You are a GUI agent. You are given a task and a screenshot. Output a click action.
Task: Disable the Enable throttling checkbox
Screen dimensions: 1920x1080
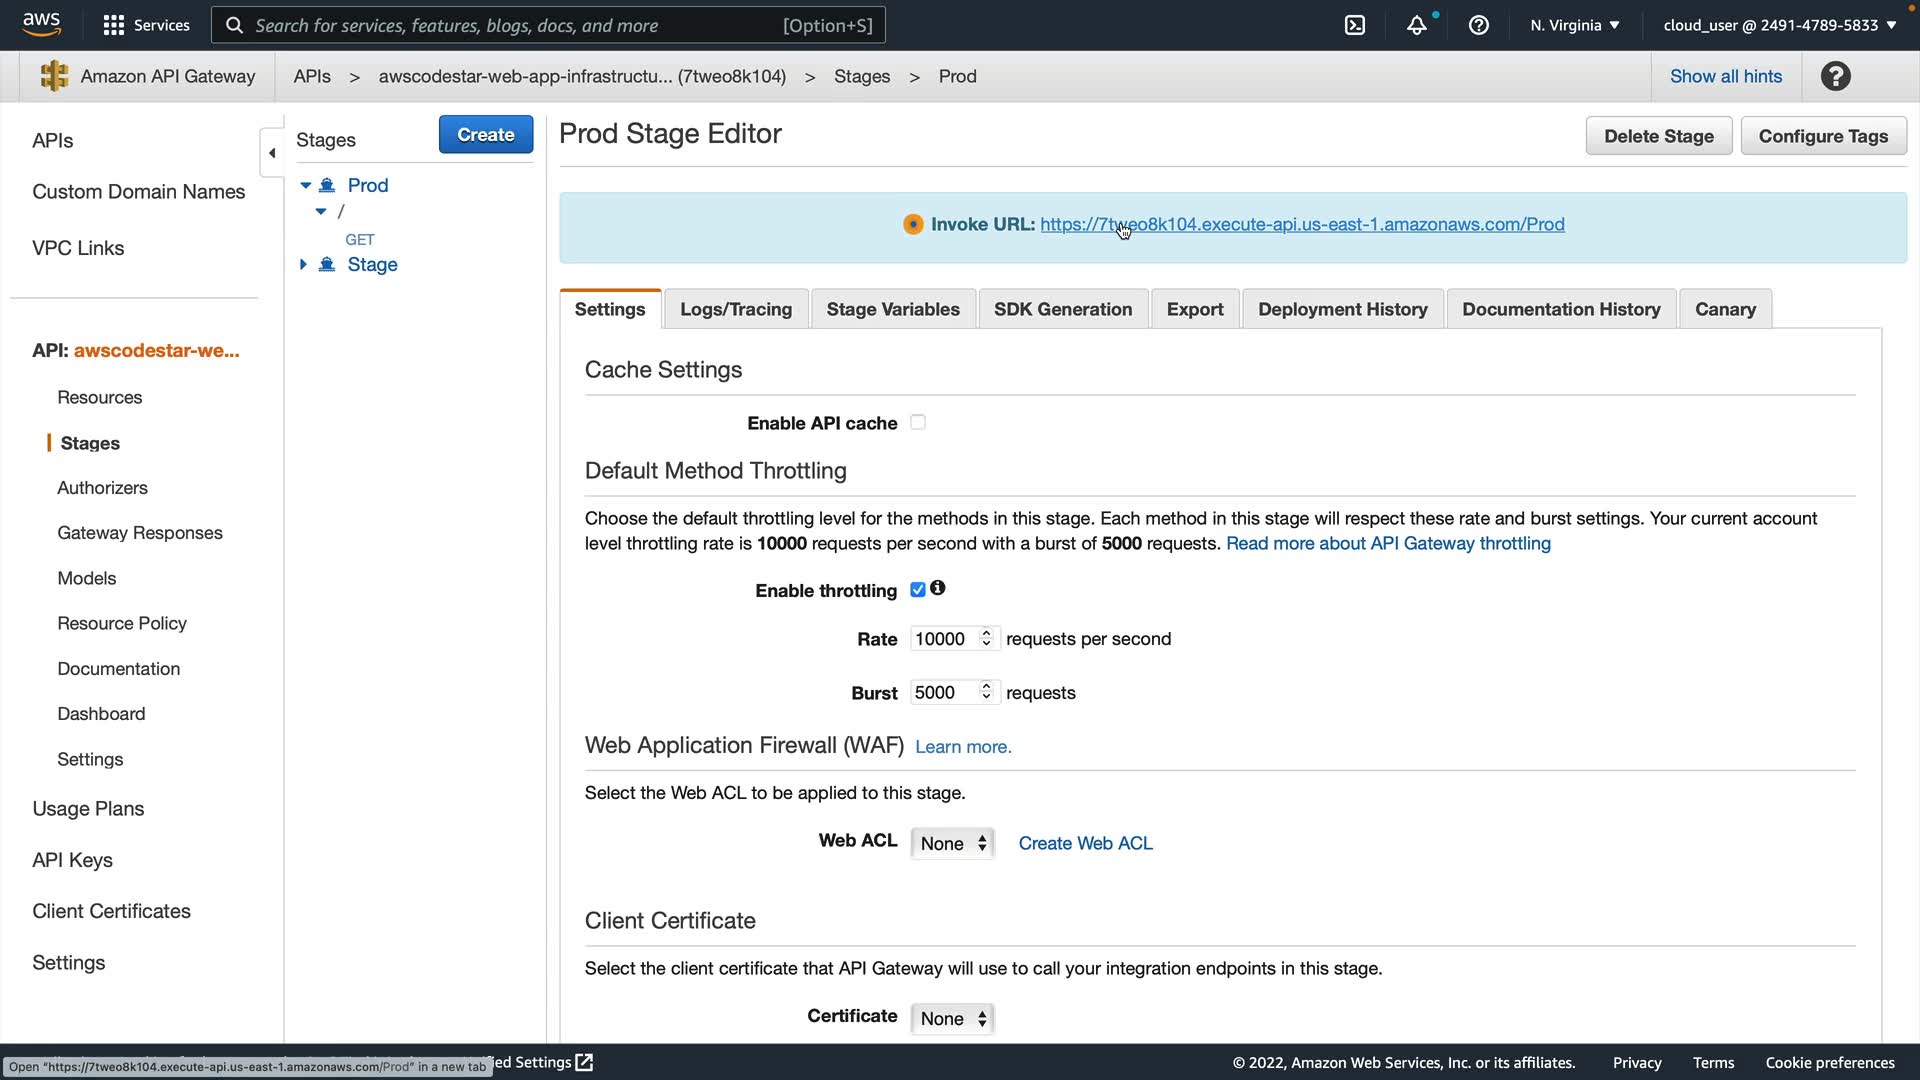[918, 590]
